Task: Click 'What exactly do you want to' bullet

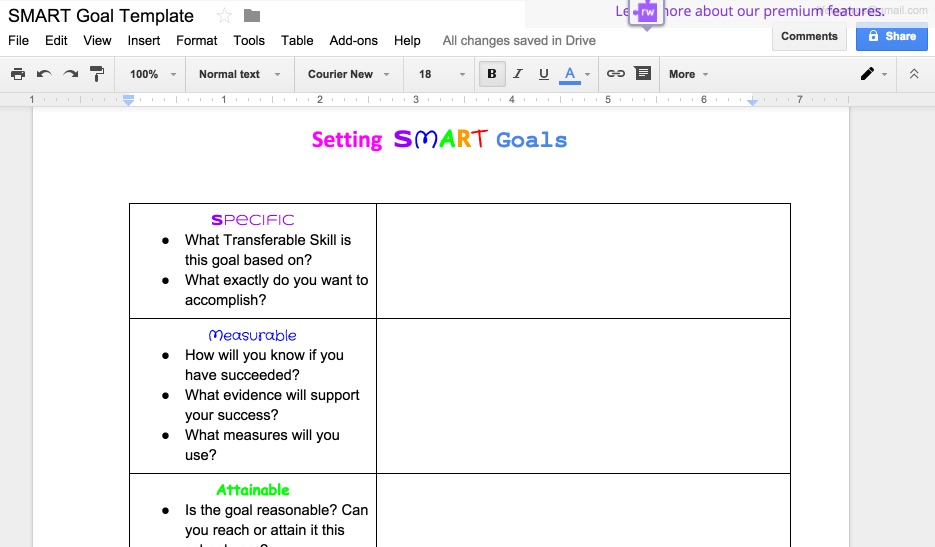Action: 277,280
